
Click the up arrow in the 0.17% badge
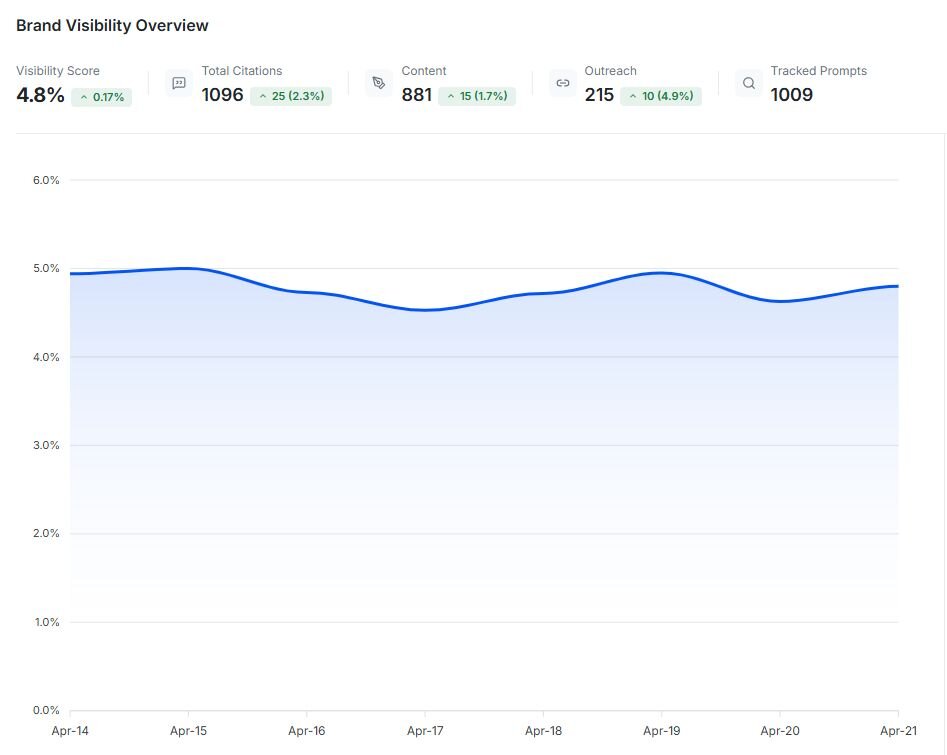pos(83,97)
